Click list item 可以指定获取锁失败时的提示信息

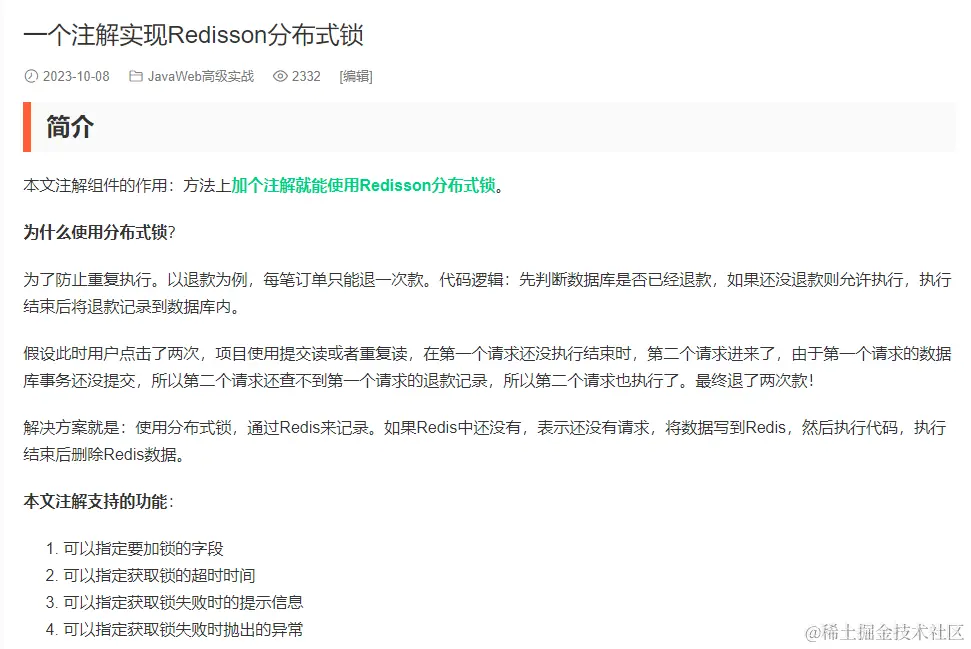(183, 603)
